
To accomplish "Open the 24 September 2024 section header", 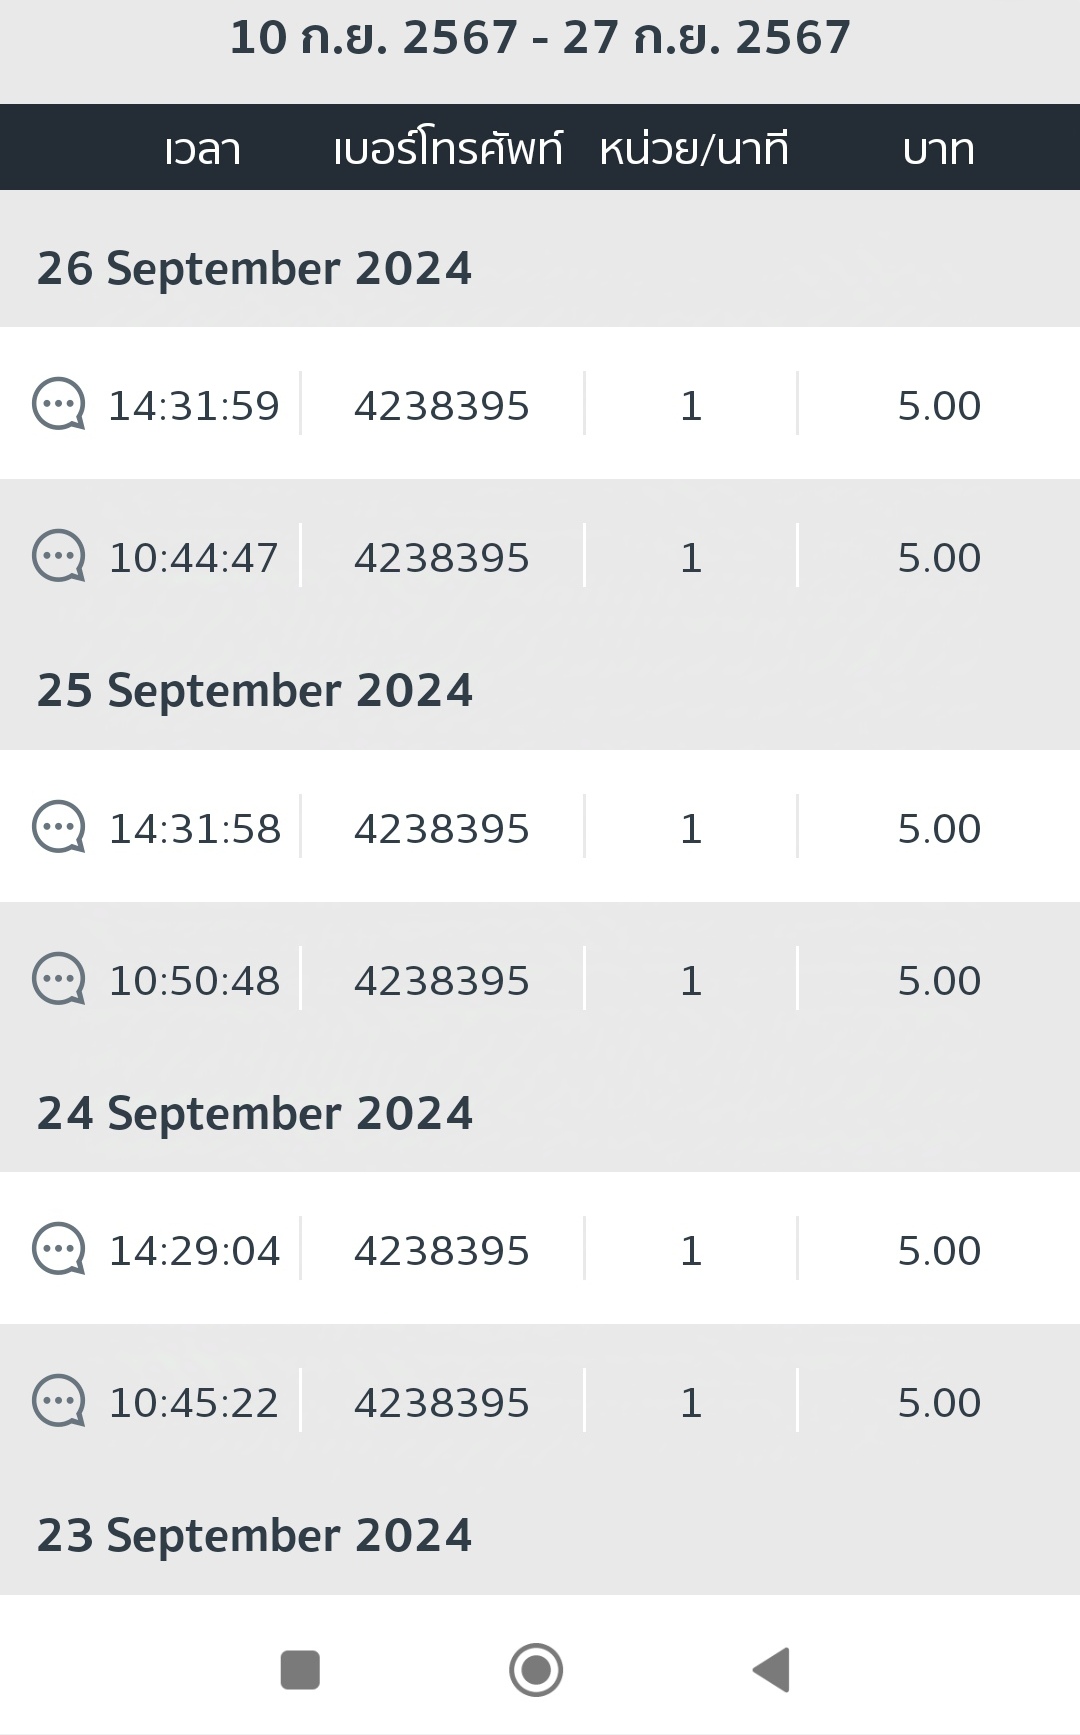I will [x=254, y=1114].
